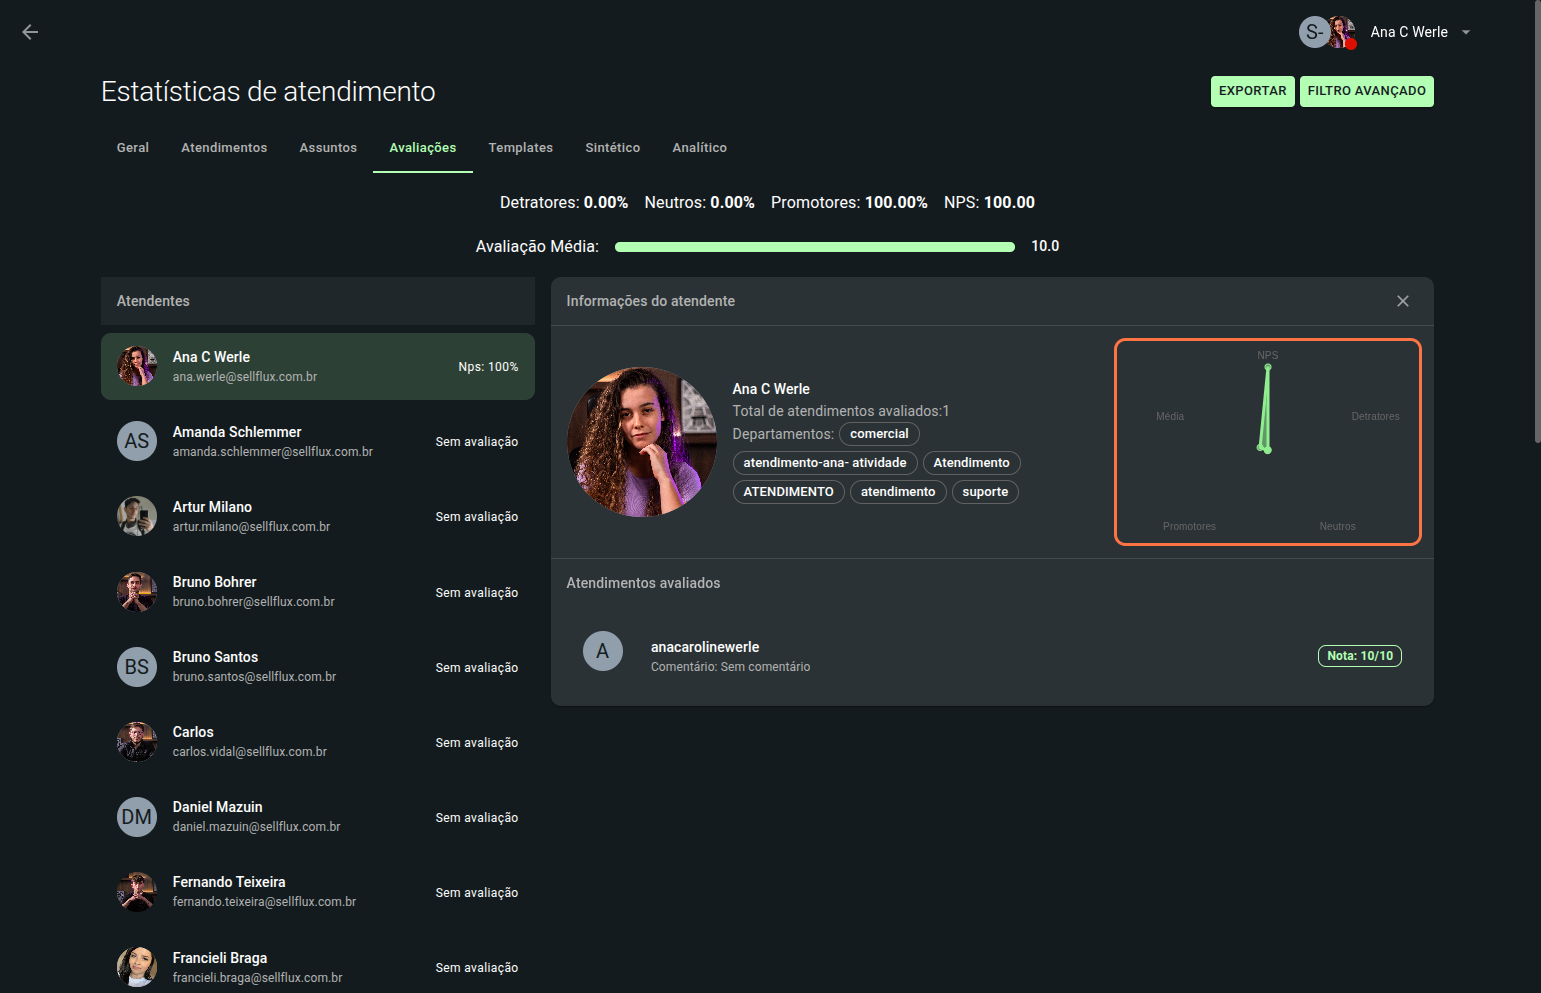Open FILTRO AVANÇADO
The width and height of the screenshot is (1541, 993).
click(x=1366, y=91)
